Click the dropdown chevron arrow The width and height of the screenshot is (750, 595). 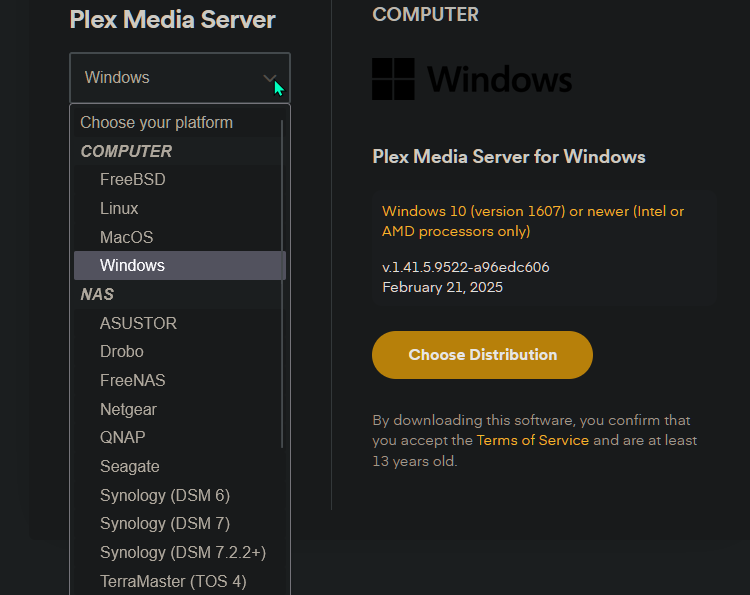click(270, 78)
